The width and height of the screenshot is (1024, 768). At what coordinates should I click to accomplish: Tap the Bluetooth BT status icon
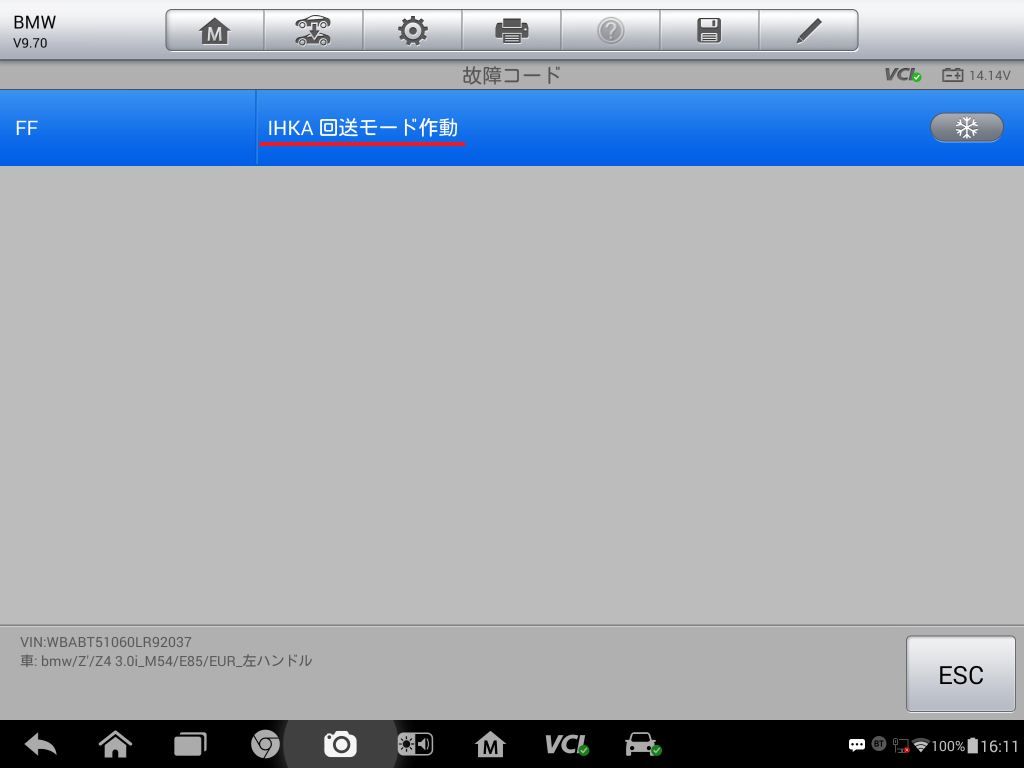[879, 744]
